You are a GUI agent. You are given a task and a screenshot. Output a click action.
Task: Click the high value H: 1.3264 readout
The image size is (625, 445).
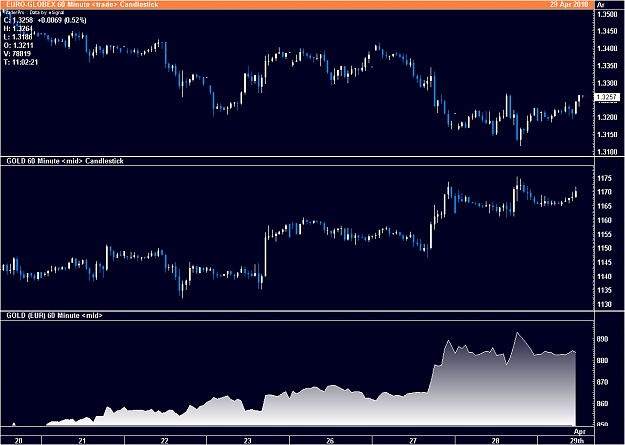18,28
